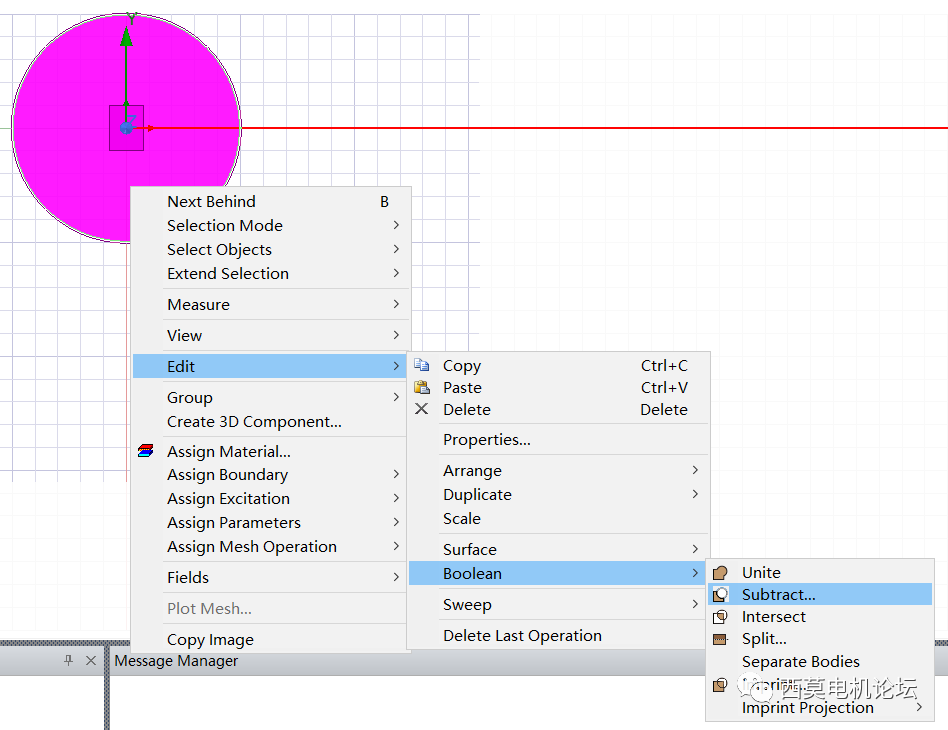
Task: Choose Scale from Edit submenu
Action: [x=559, y=519]
